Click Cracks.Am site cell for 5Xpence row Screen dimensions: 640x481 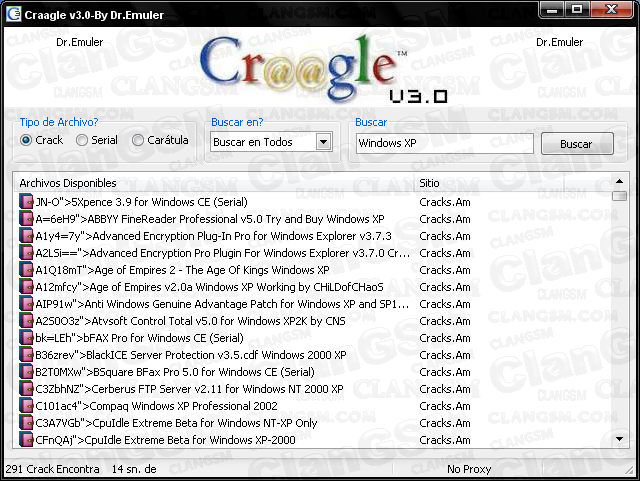tap(445, 202)
